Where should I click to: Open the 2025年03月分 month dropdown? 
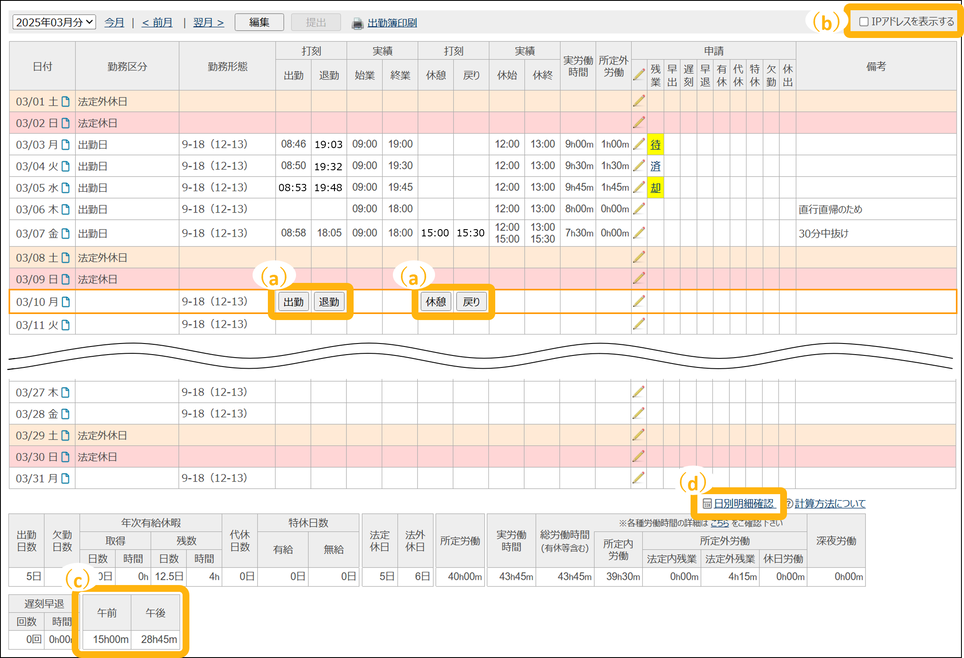(x=57, y=21)
